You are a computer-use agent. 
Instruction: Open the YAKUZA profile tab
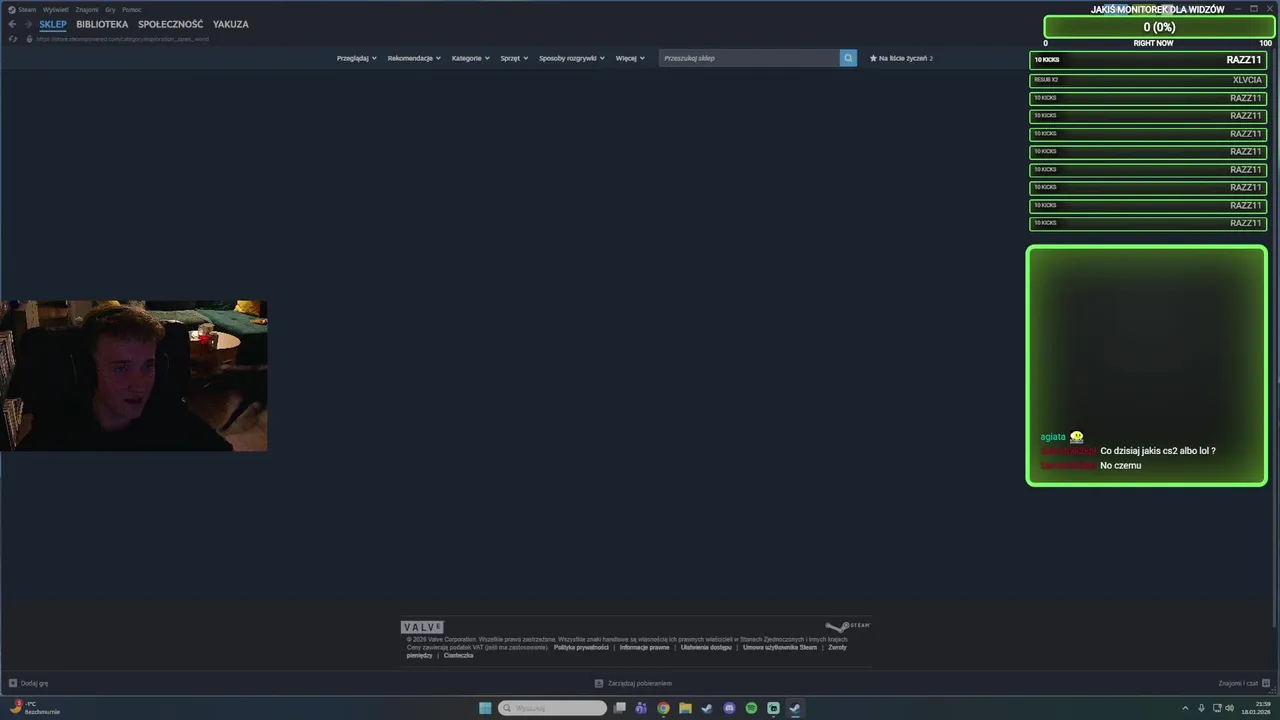tap(231, 24)
